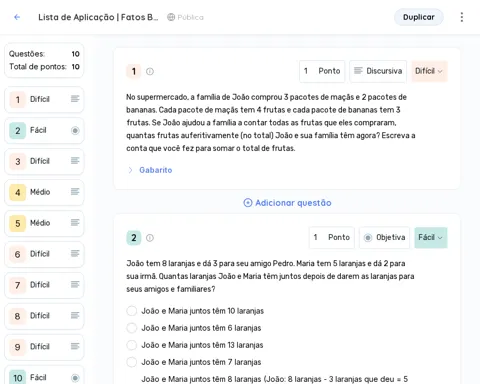Click the radio icon in sidebar item 2

[75, 130]
